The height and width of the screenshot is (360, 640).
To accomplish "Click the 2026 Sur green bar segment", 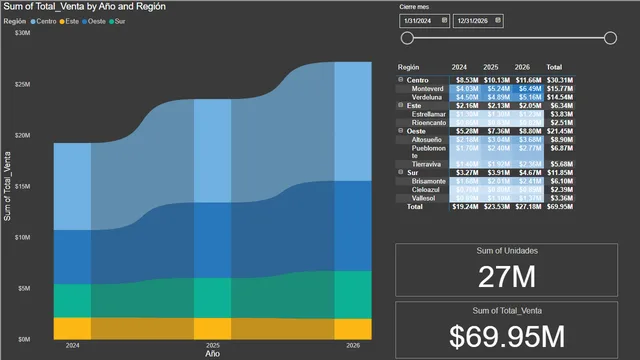I will click(353, 295).
